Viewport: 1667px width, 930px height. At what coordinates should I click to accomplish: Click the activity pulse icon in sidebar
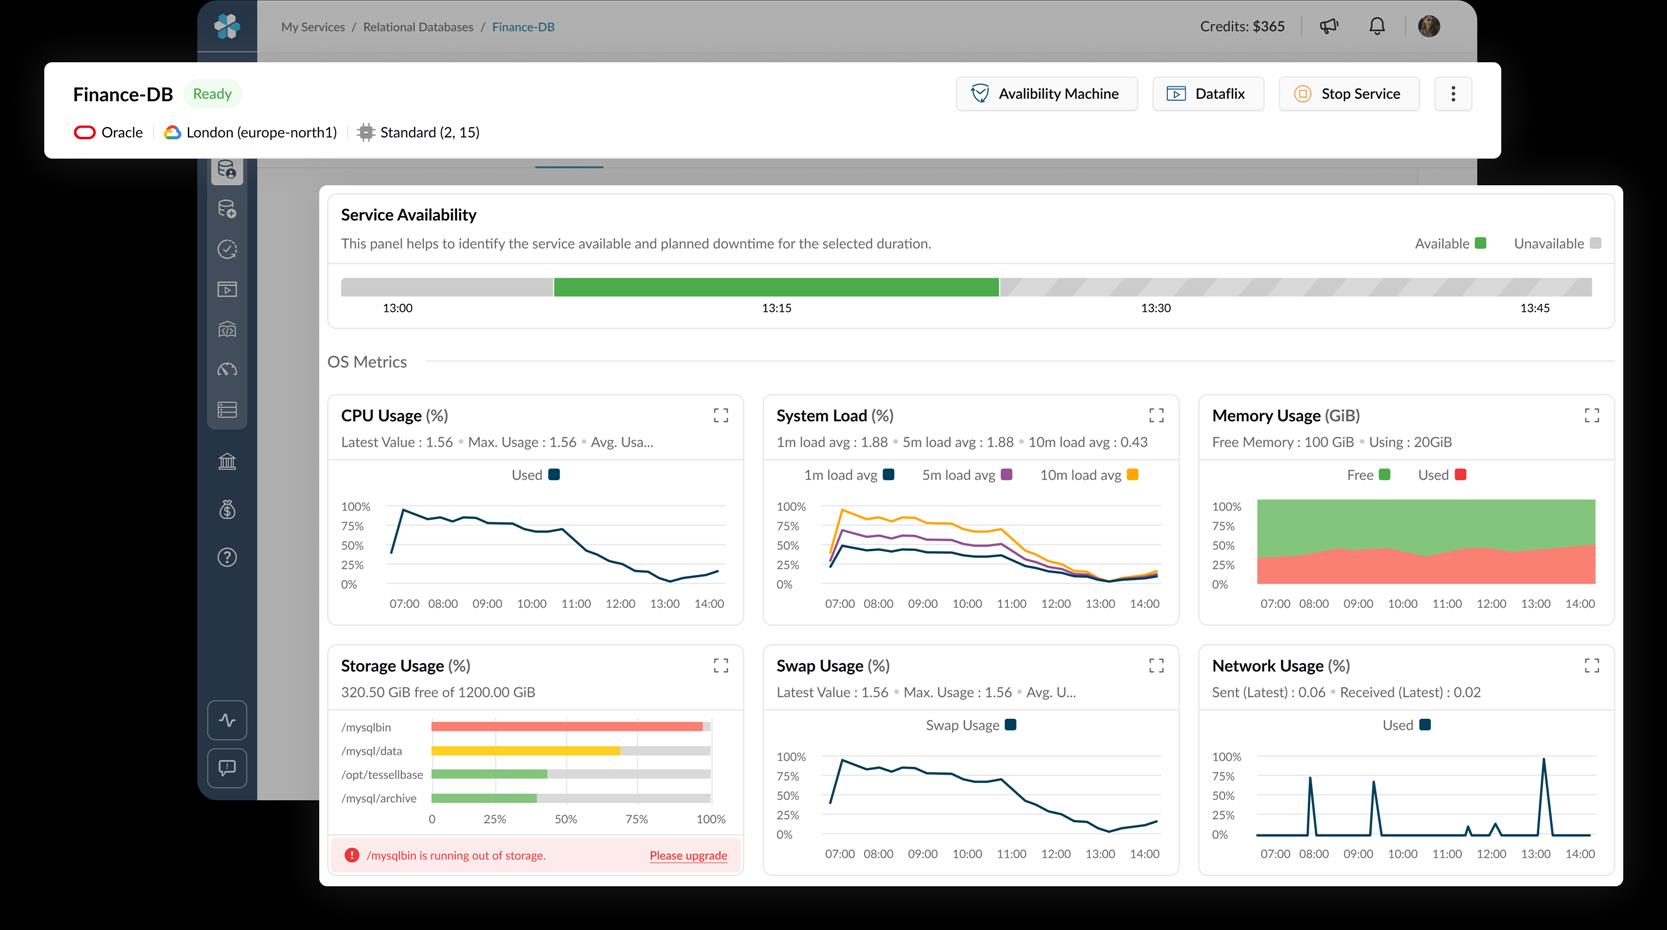coord(227,720)
